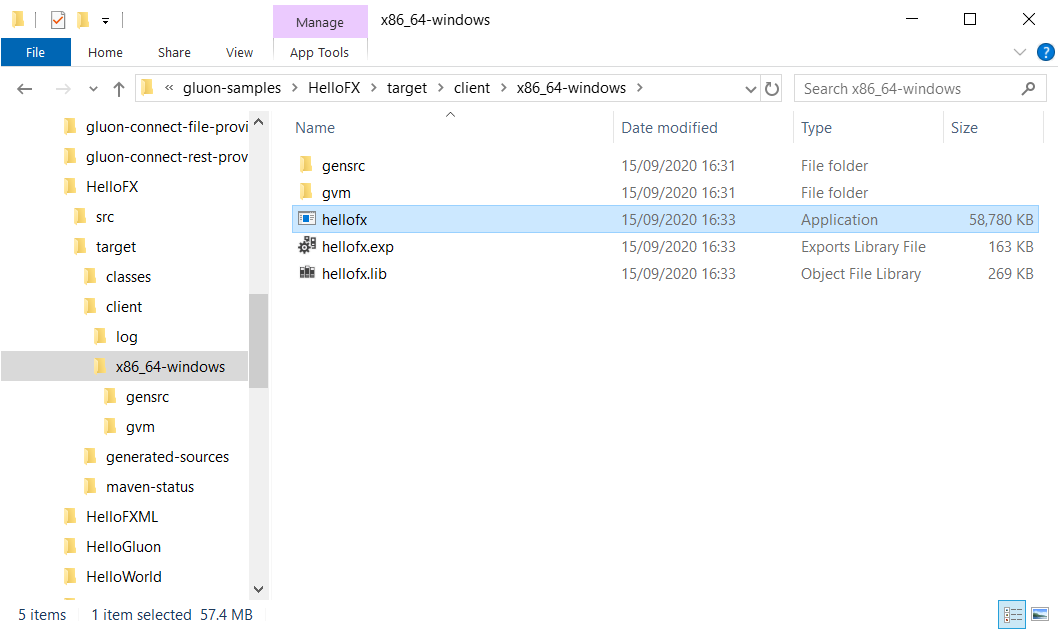1058x629 pixels.
Task: Click the navigation pane scroll down arrow
Action: tap(258, 589)
